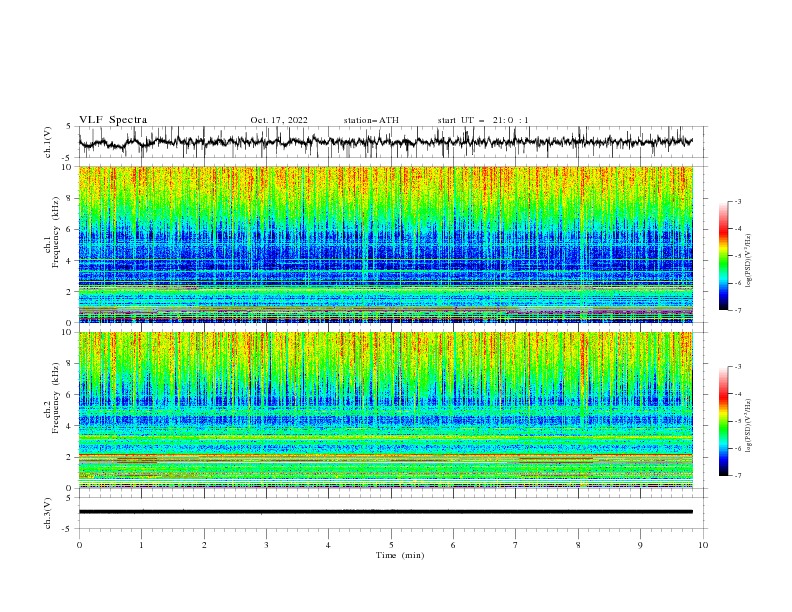This screenshot has height=612, width=792.
Task: Click time-axis tick label "7"
Action: pos(516,545)
